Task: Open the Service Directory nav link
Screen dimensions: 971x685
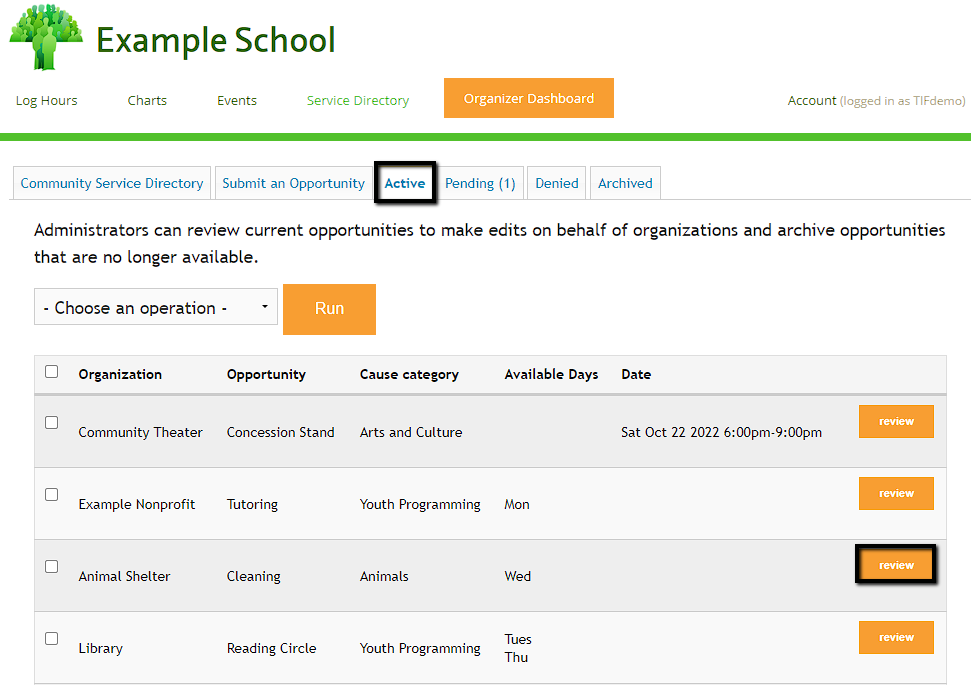Action: 358,100
